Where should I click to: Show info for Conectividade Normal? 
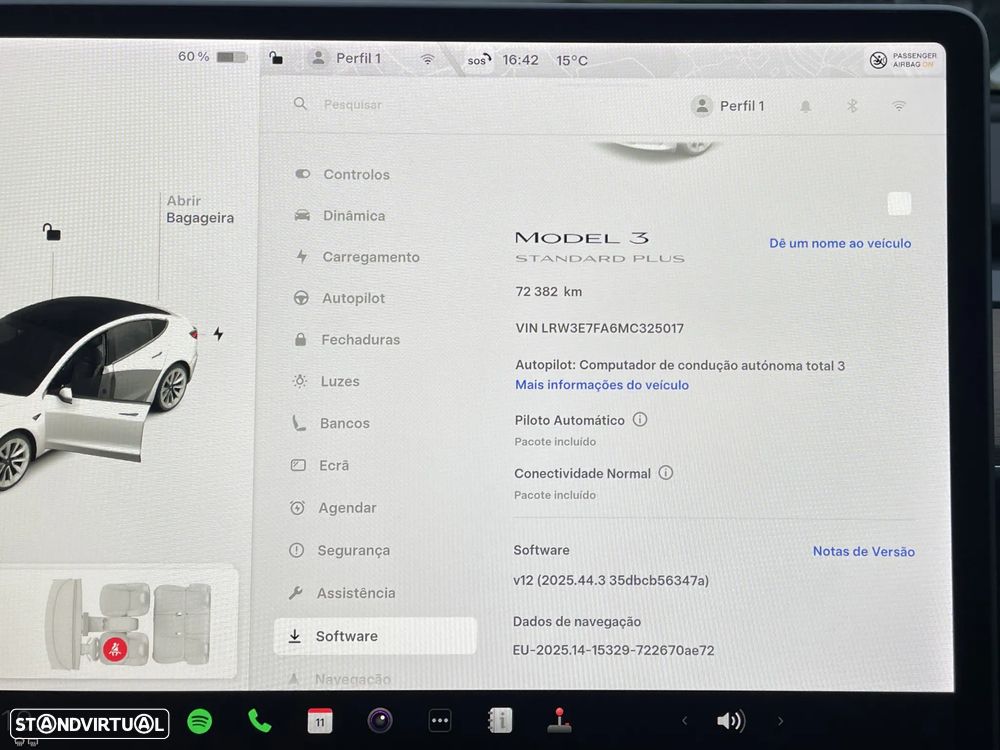(x=666, y=473)
